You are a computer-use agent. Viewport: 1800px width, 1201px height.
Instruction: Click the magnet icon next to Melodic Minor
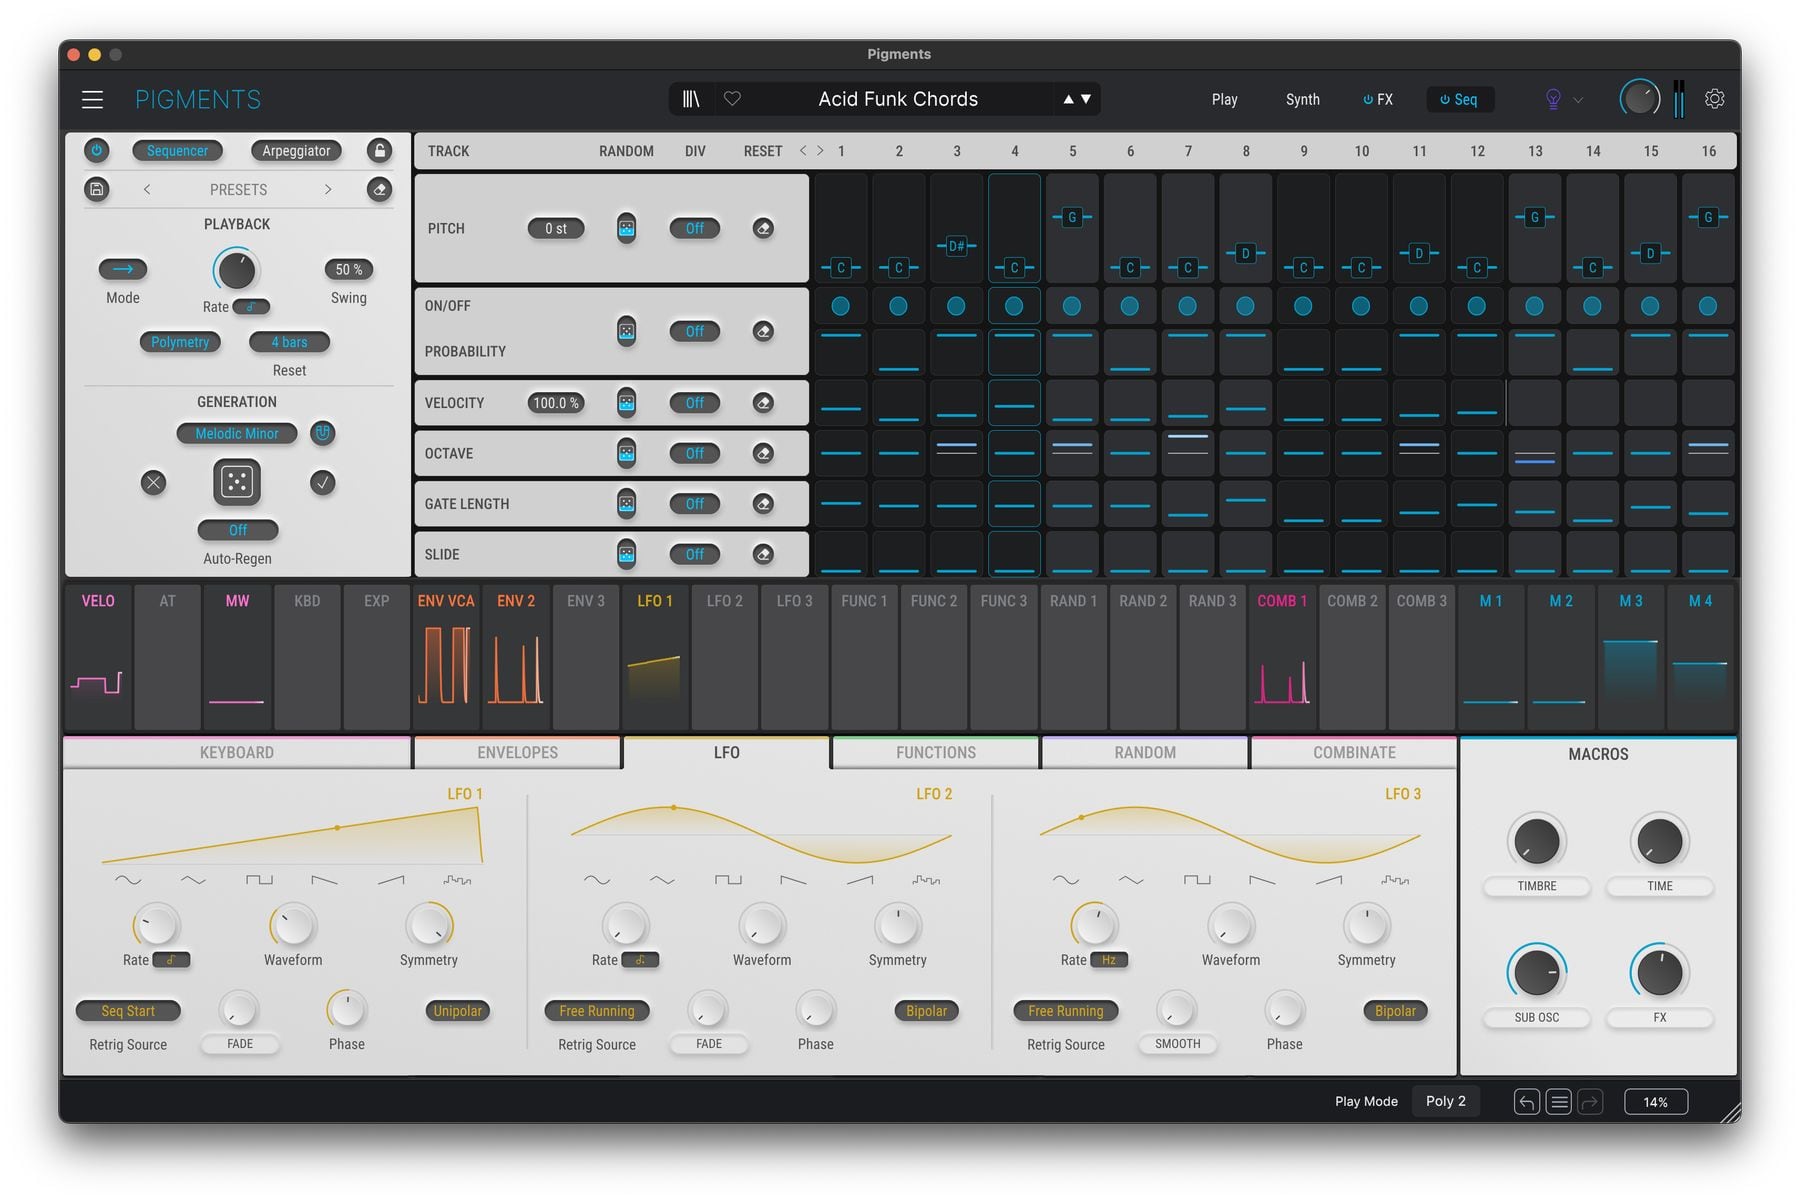(x=322, y=433)
